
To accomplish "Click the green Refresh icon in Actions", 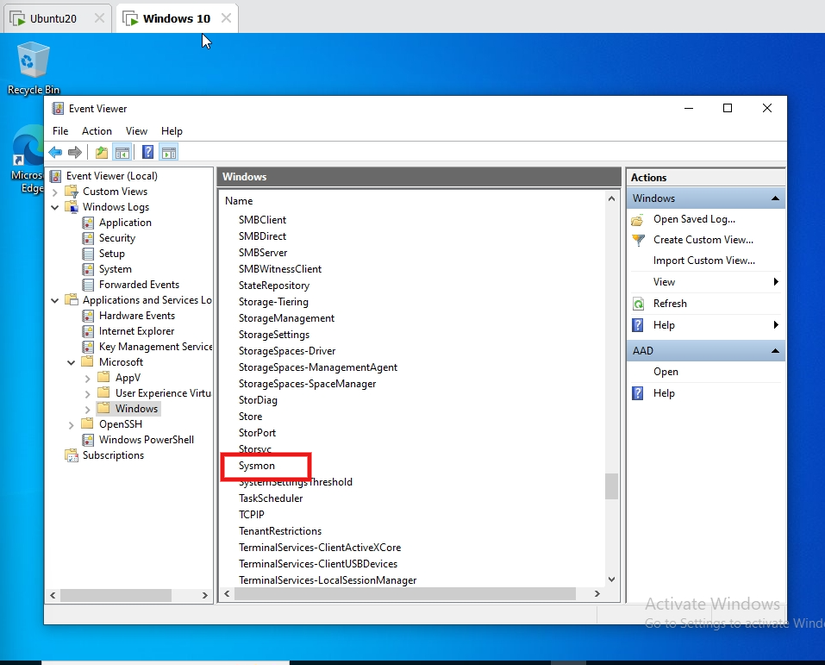I will (x=638, y=304).
